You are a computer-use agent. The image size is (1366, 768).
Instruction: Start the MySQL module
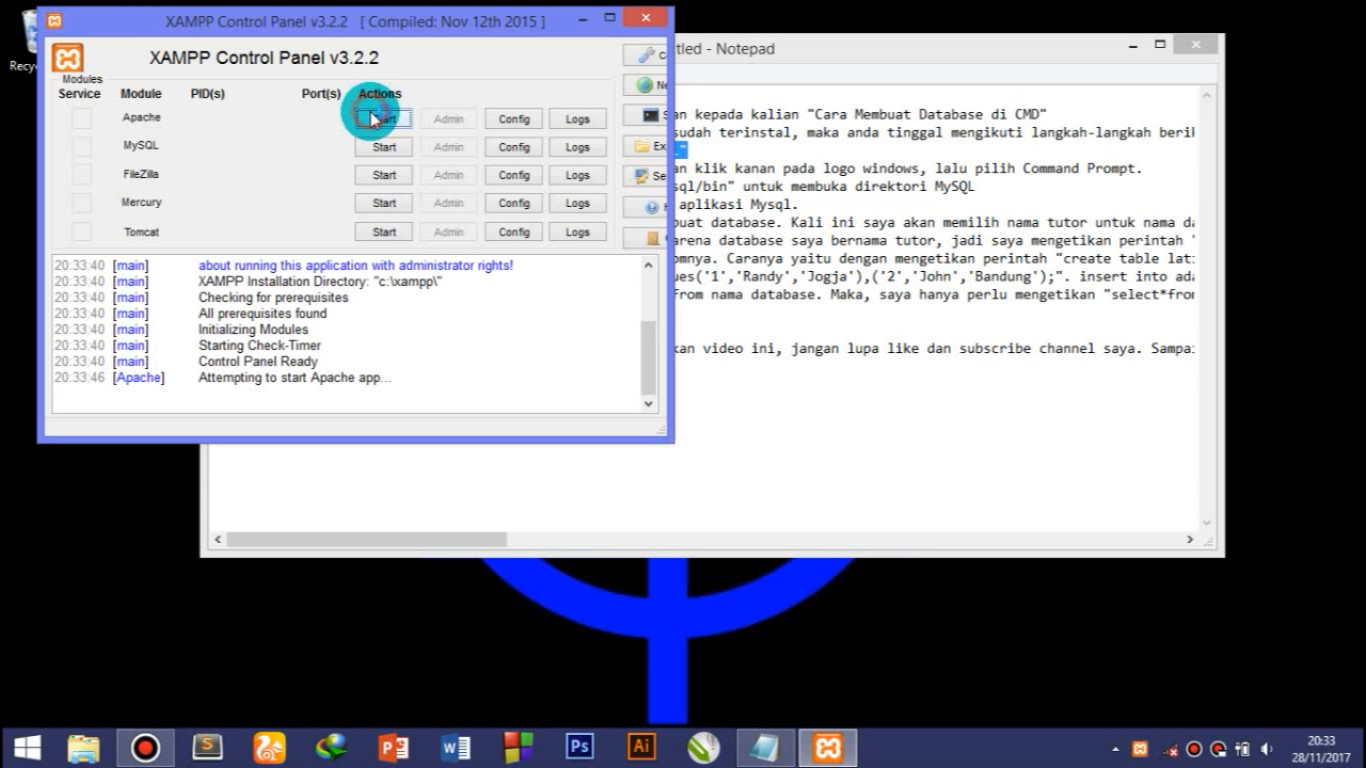(384, 147)
